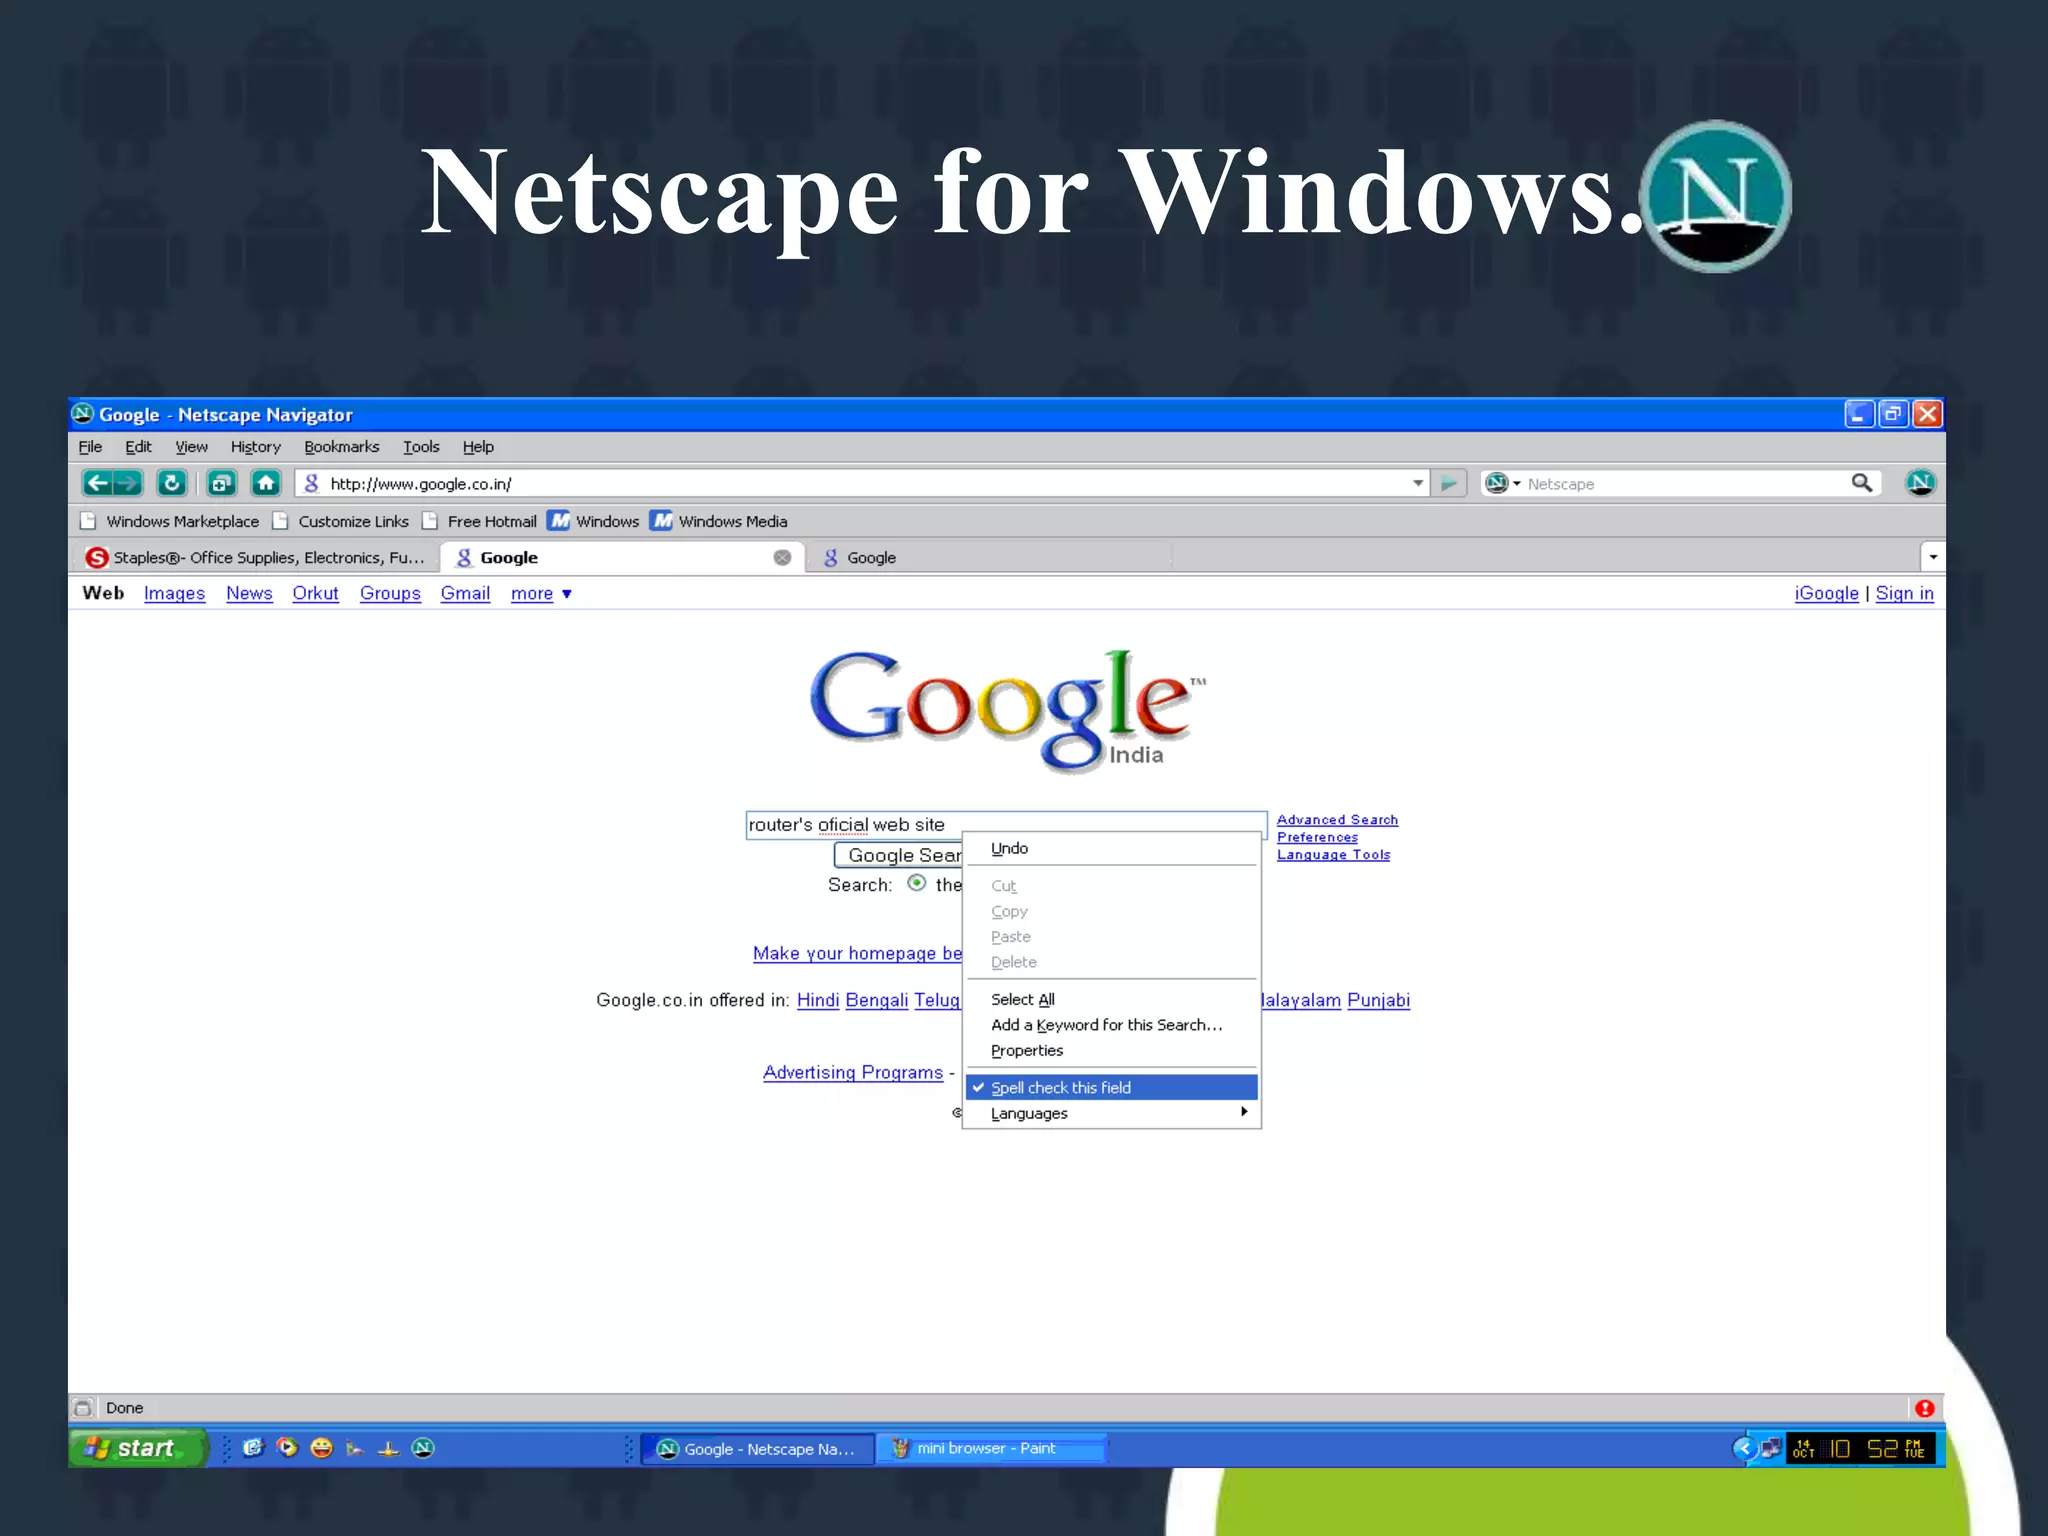This screenshot has width=2048, height=1536.
Task: Open the tab list dropdown arrow
Action: [x=1932, y=557]
